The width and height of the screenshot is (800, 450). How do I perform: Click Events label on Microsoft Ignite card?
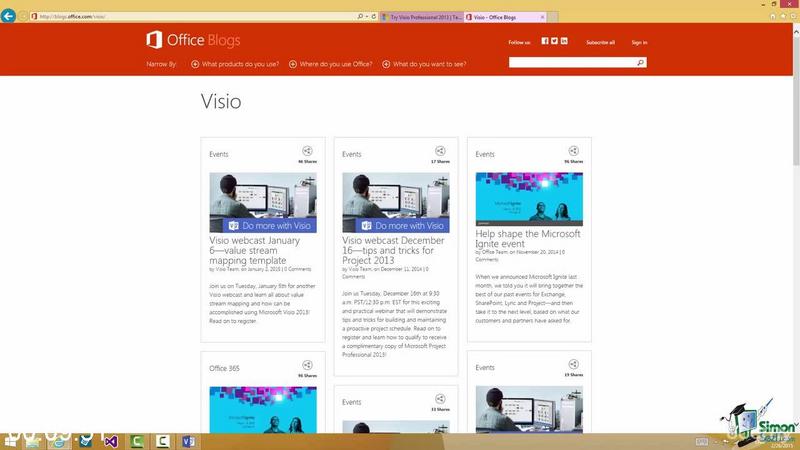coord(485,154)
